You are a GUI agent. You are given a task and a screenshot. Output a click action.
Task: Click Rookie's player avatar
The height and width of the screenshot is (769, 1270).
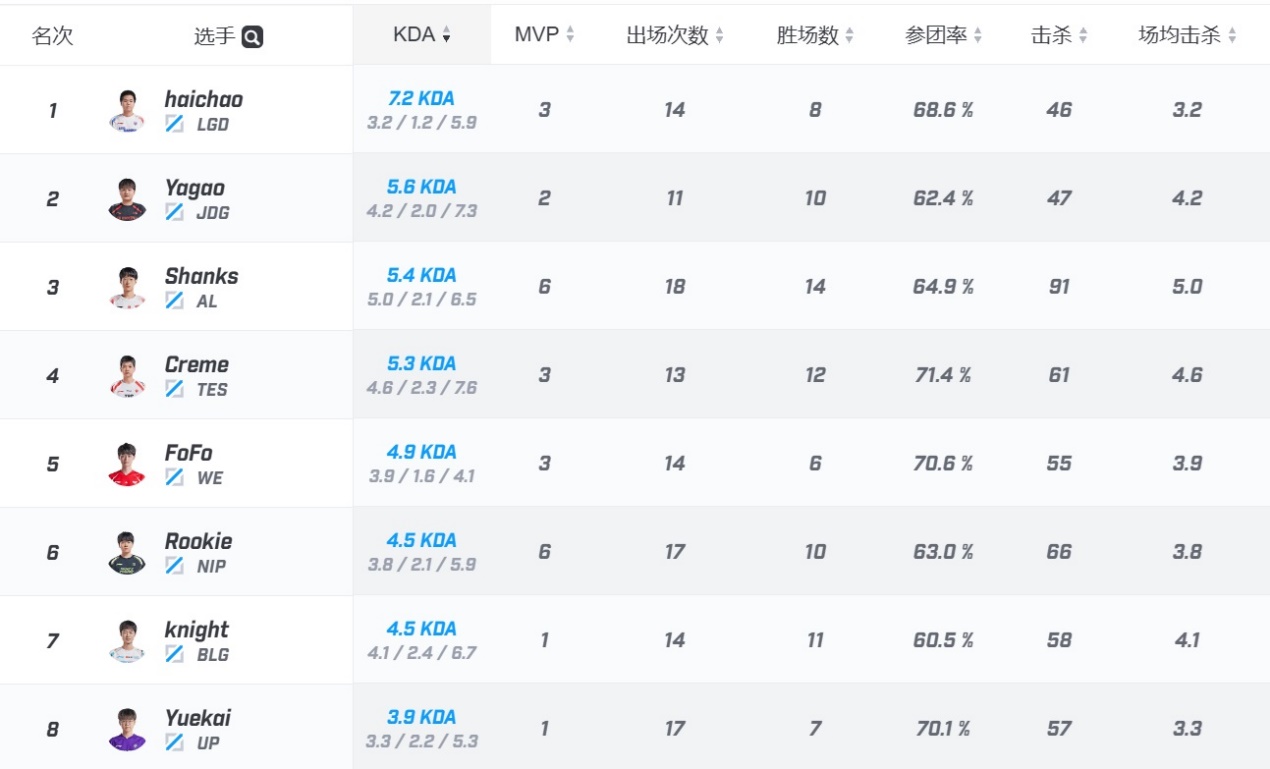coord(127,553)
